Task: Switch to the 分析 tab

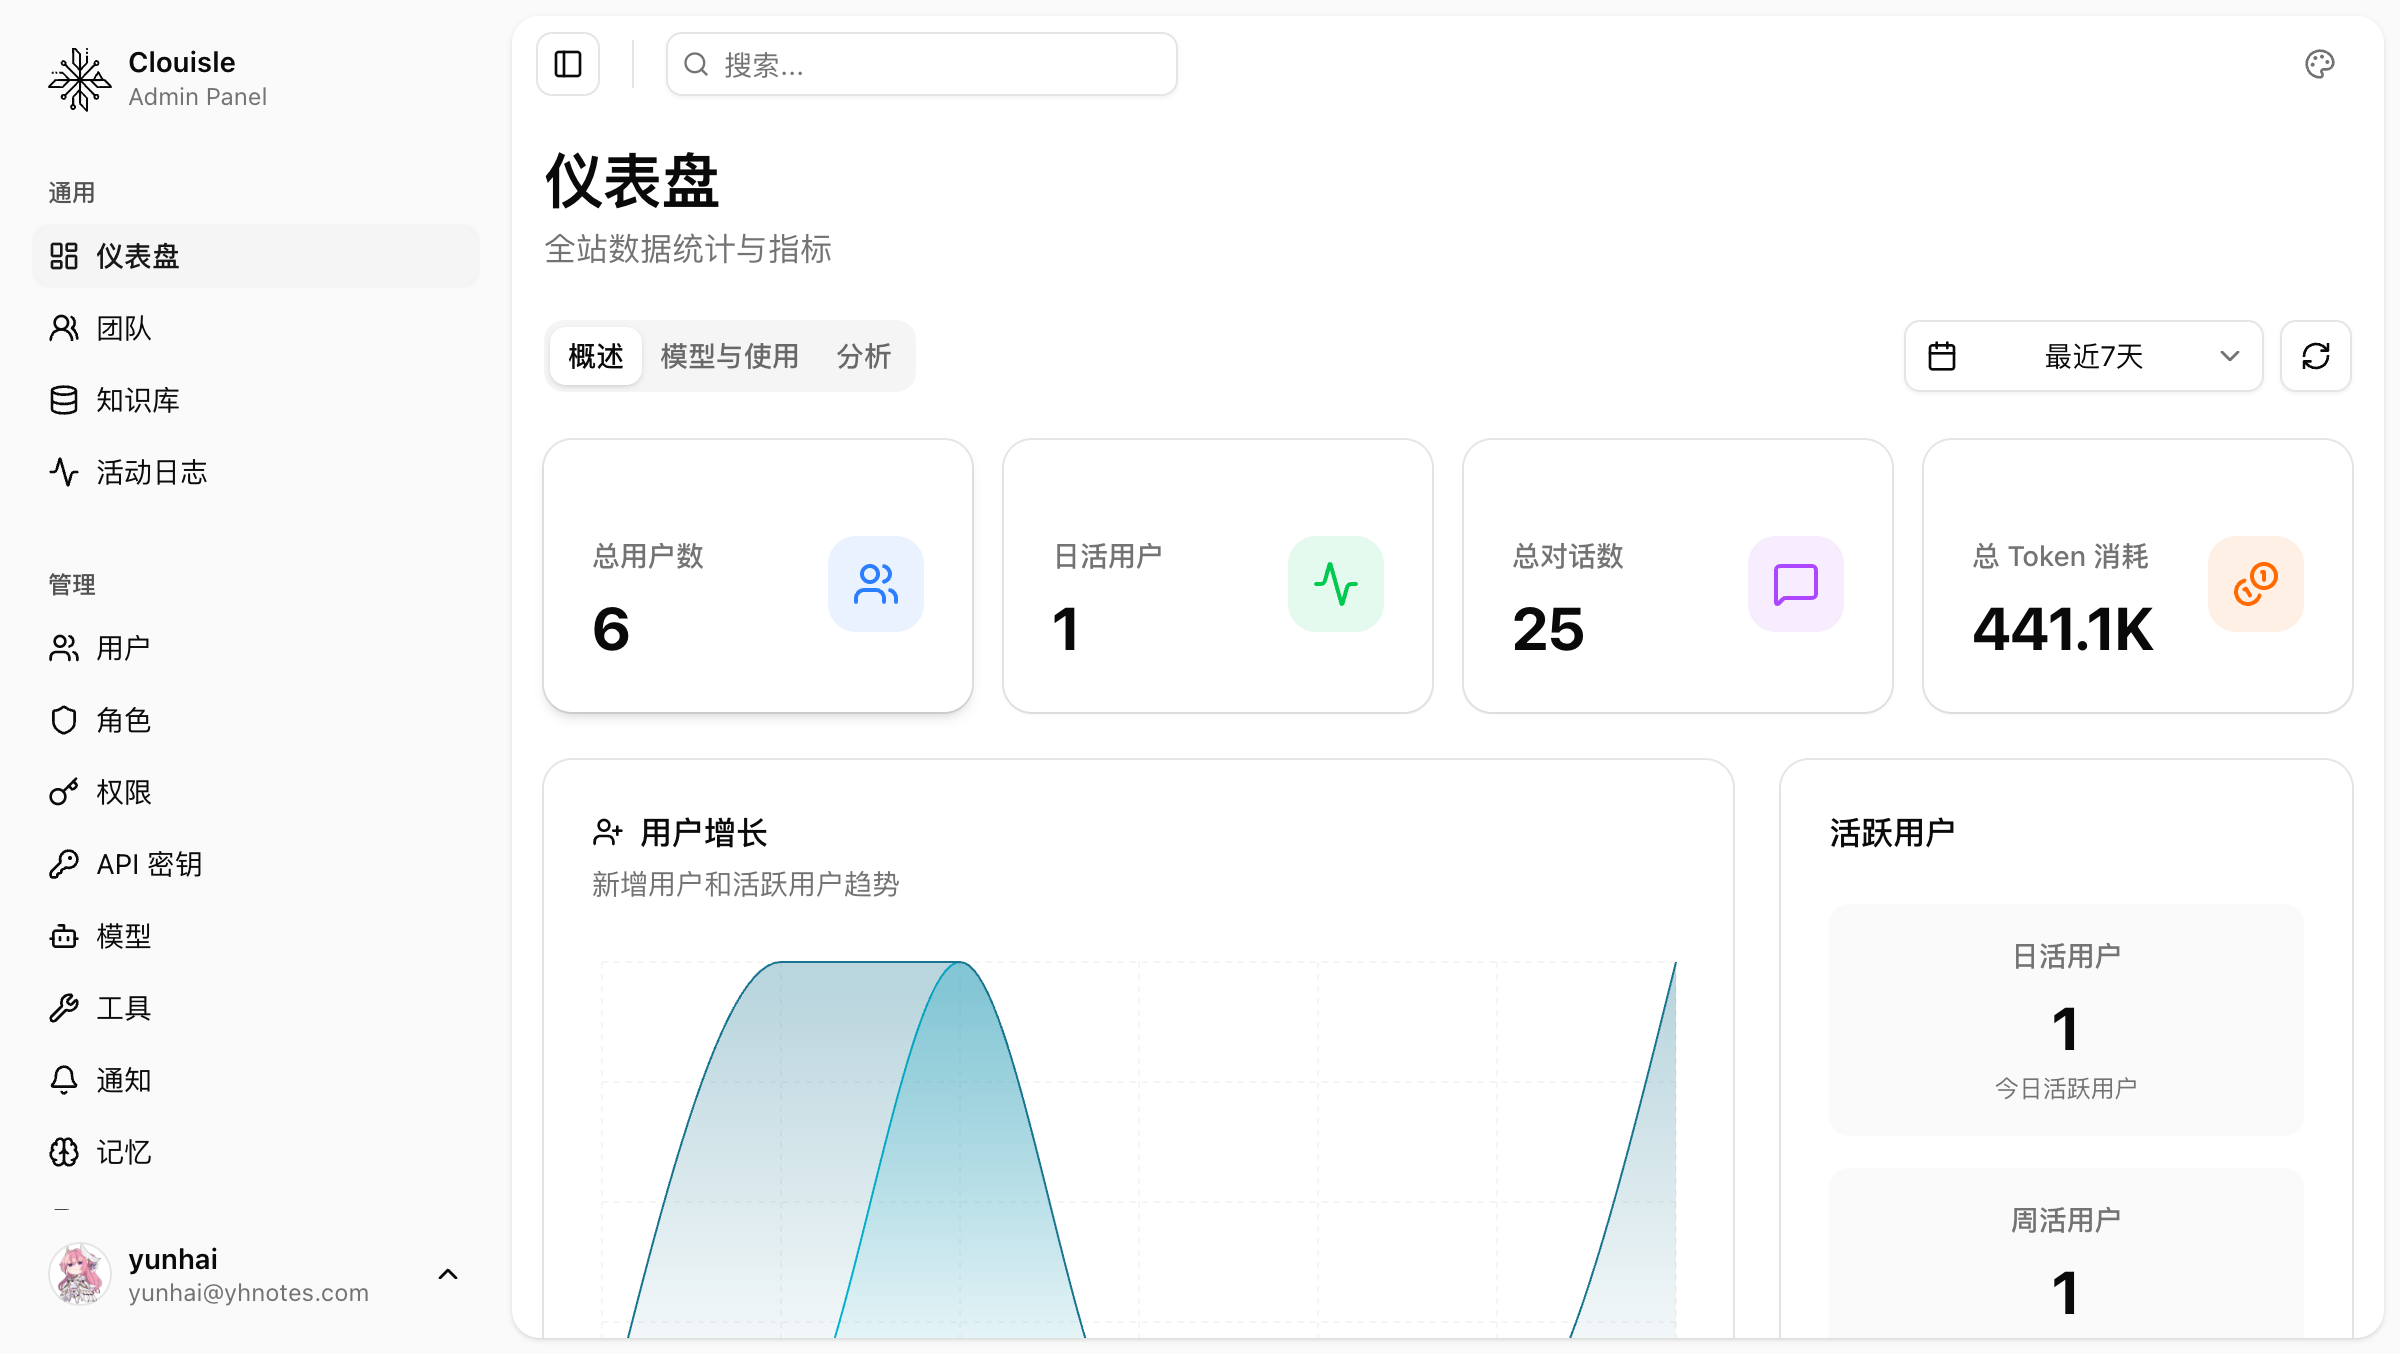Action: (x=863, y=355)
